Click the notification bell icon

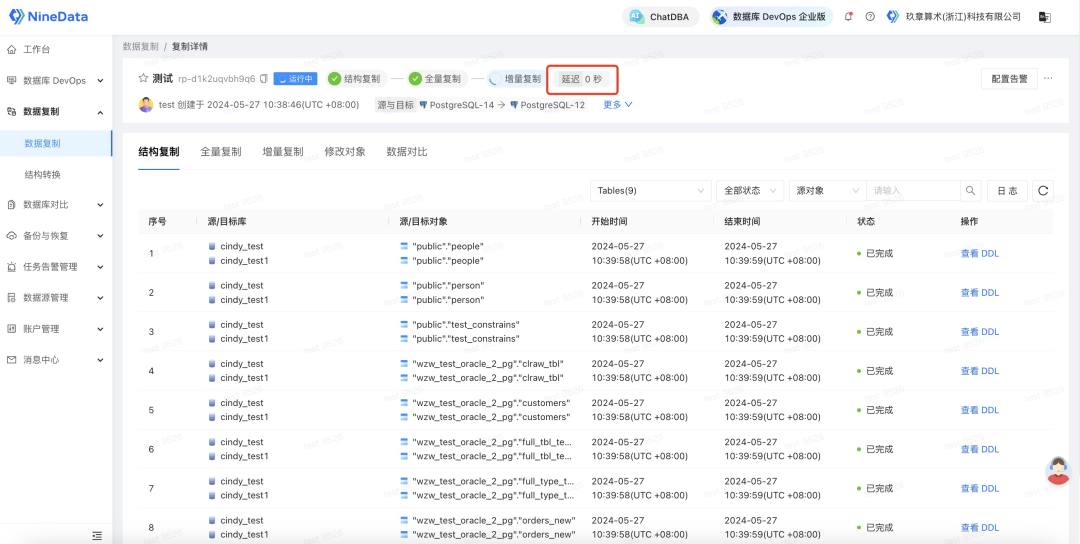(849, 17)
